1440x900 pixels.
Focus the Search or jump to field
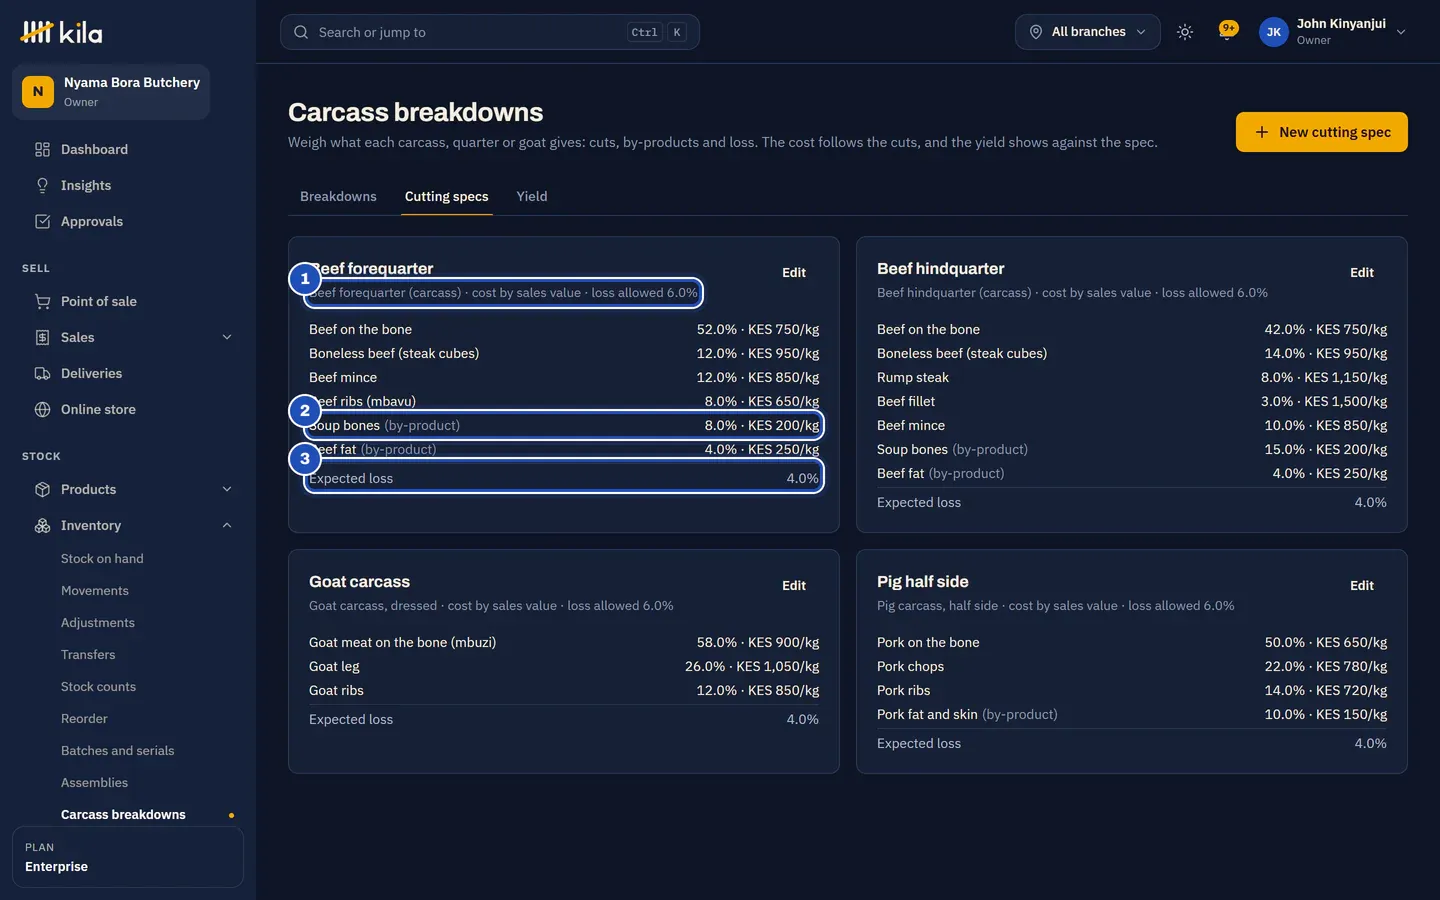490,32
